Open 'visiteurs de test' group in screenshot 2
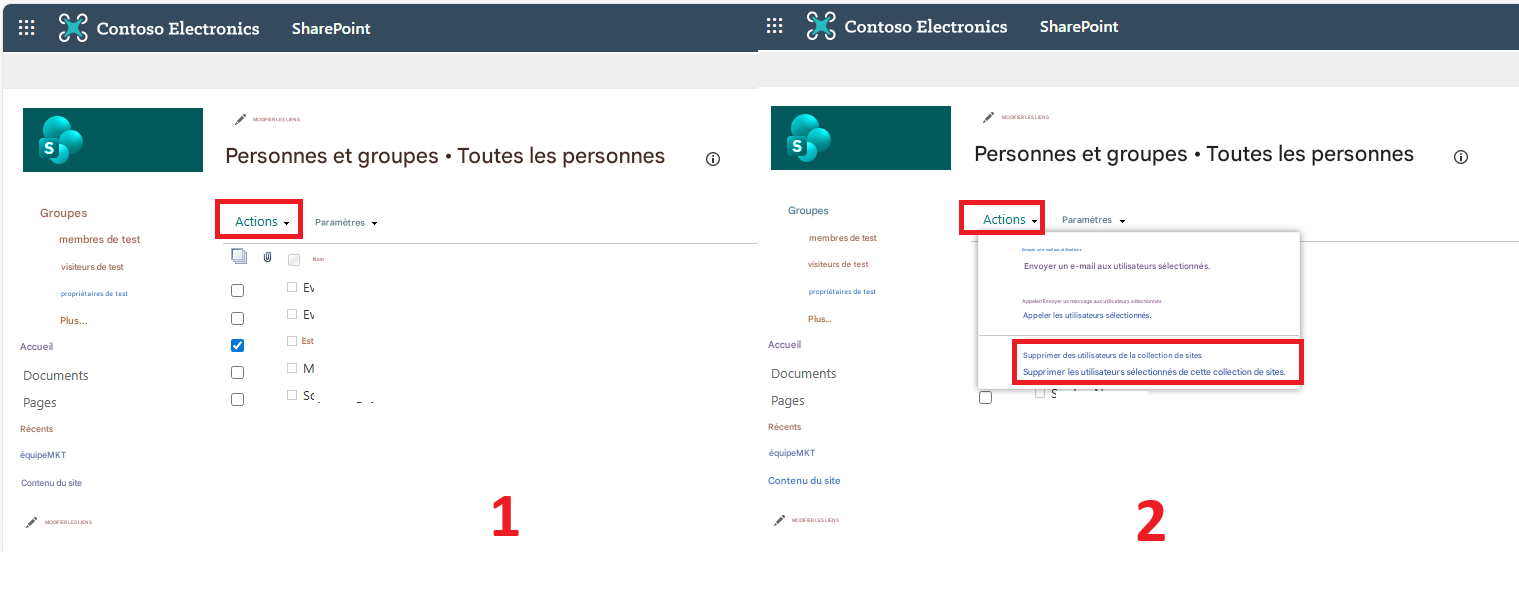 838,264
